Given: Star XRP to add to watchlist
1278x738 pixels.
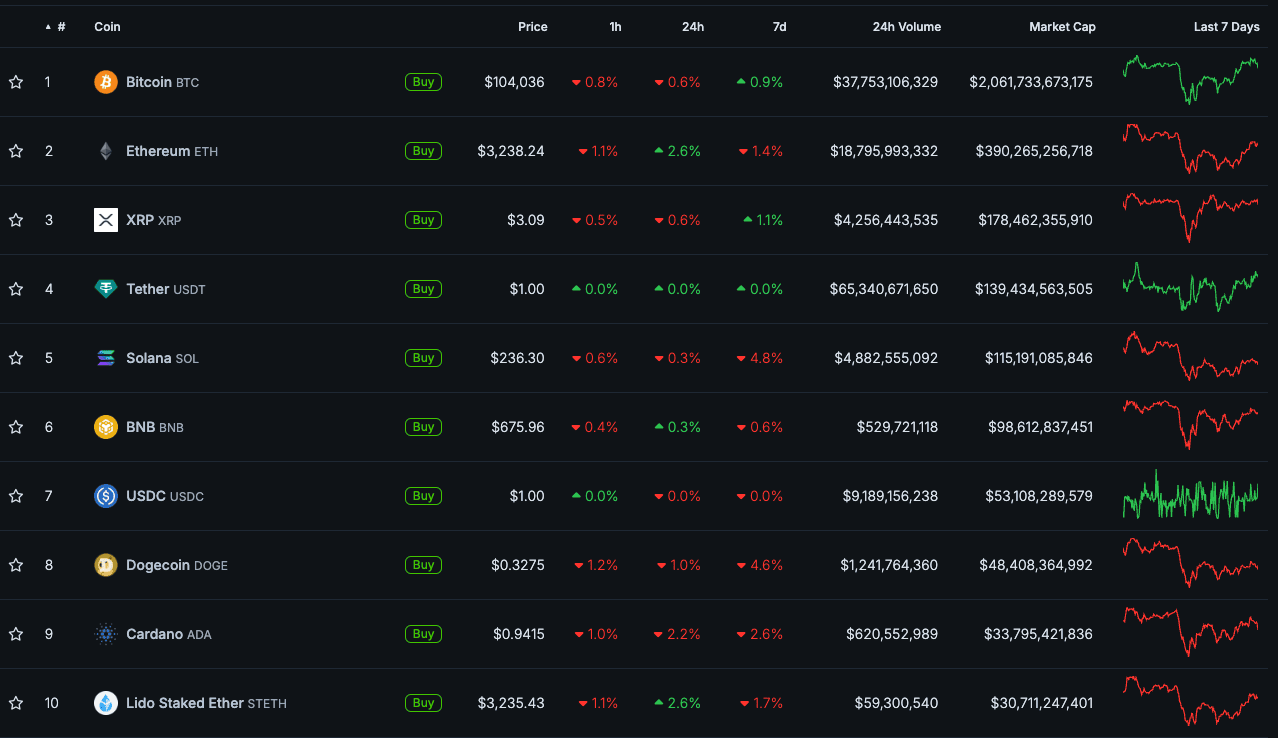Looking at the screenshot, I should (x=16, y=220).
